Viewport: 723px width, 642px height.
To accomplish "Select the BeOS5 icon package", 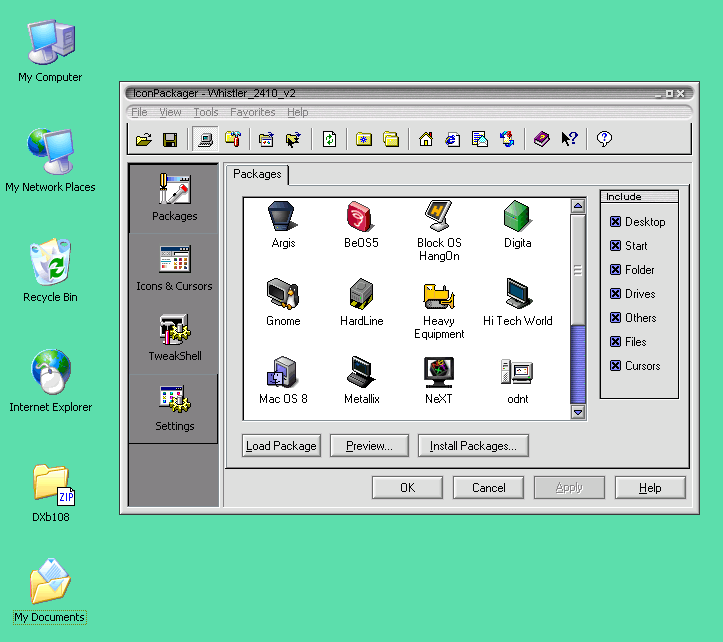I will click(361, 225).
